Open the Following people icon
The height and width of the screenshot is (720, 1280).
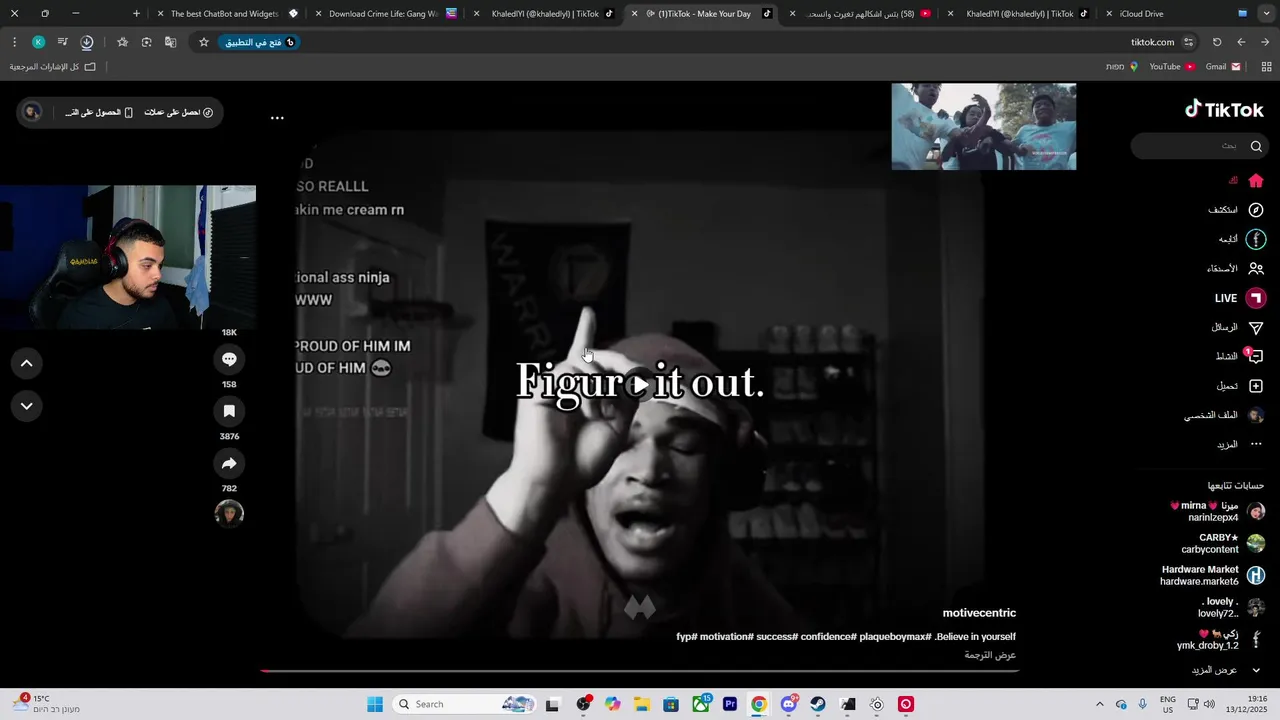[x=1256, y=268]
